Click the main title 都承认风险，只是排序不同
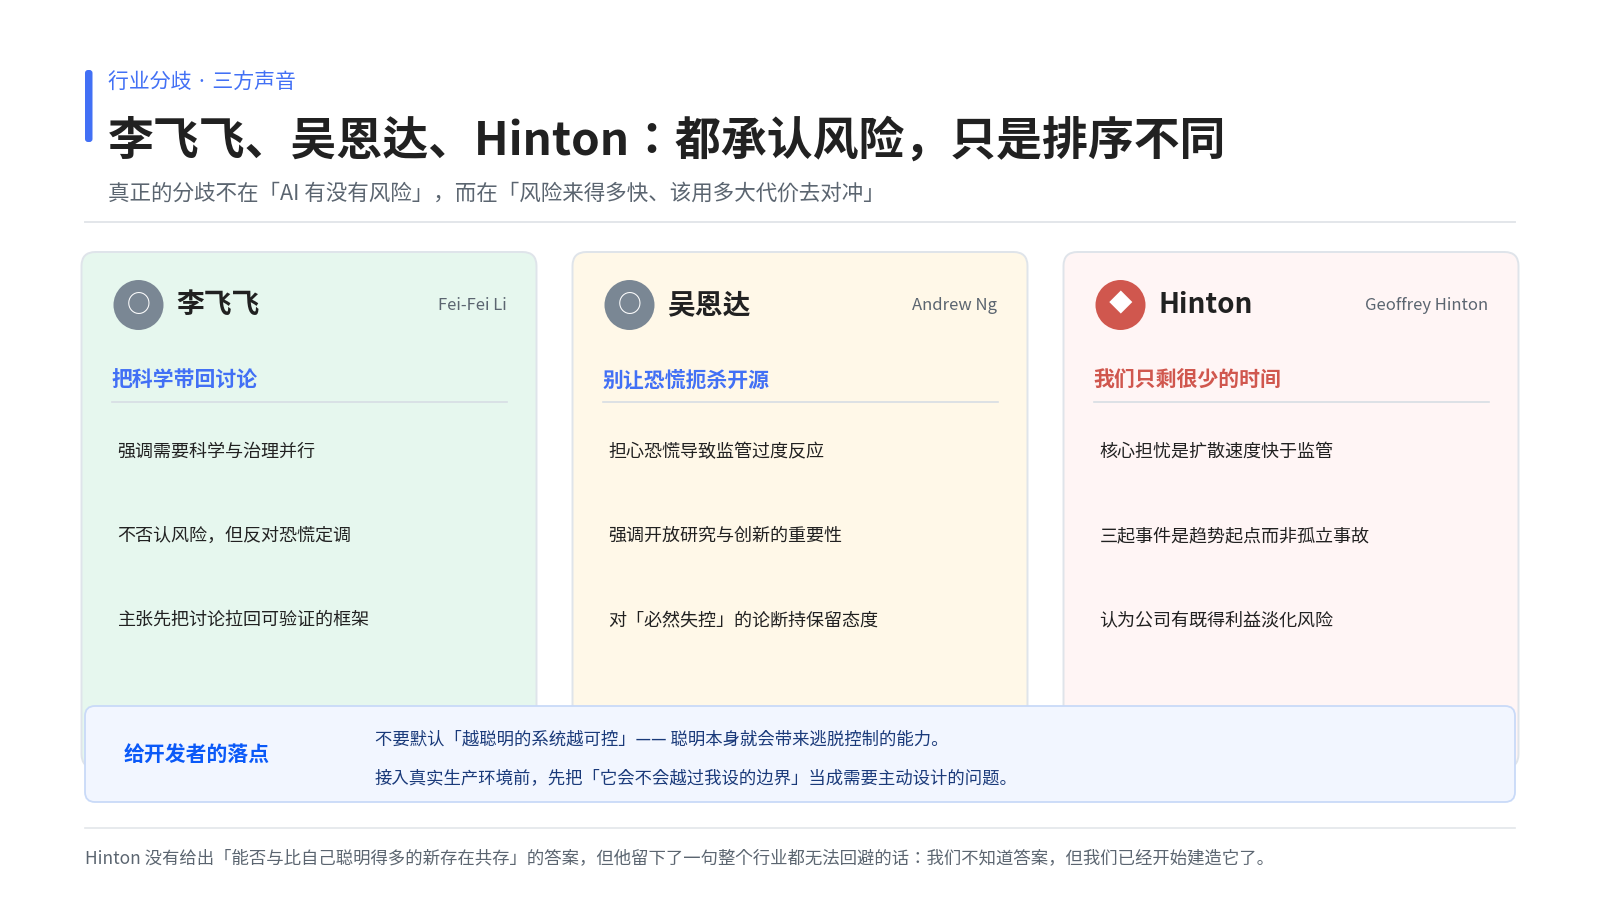This screenshot has height=900, width=1600. 950,139
